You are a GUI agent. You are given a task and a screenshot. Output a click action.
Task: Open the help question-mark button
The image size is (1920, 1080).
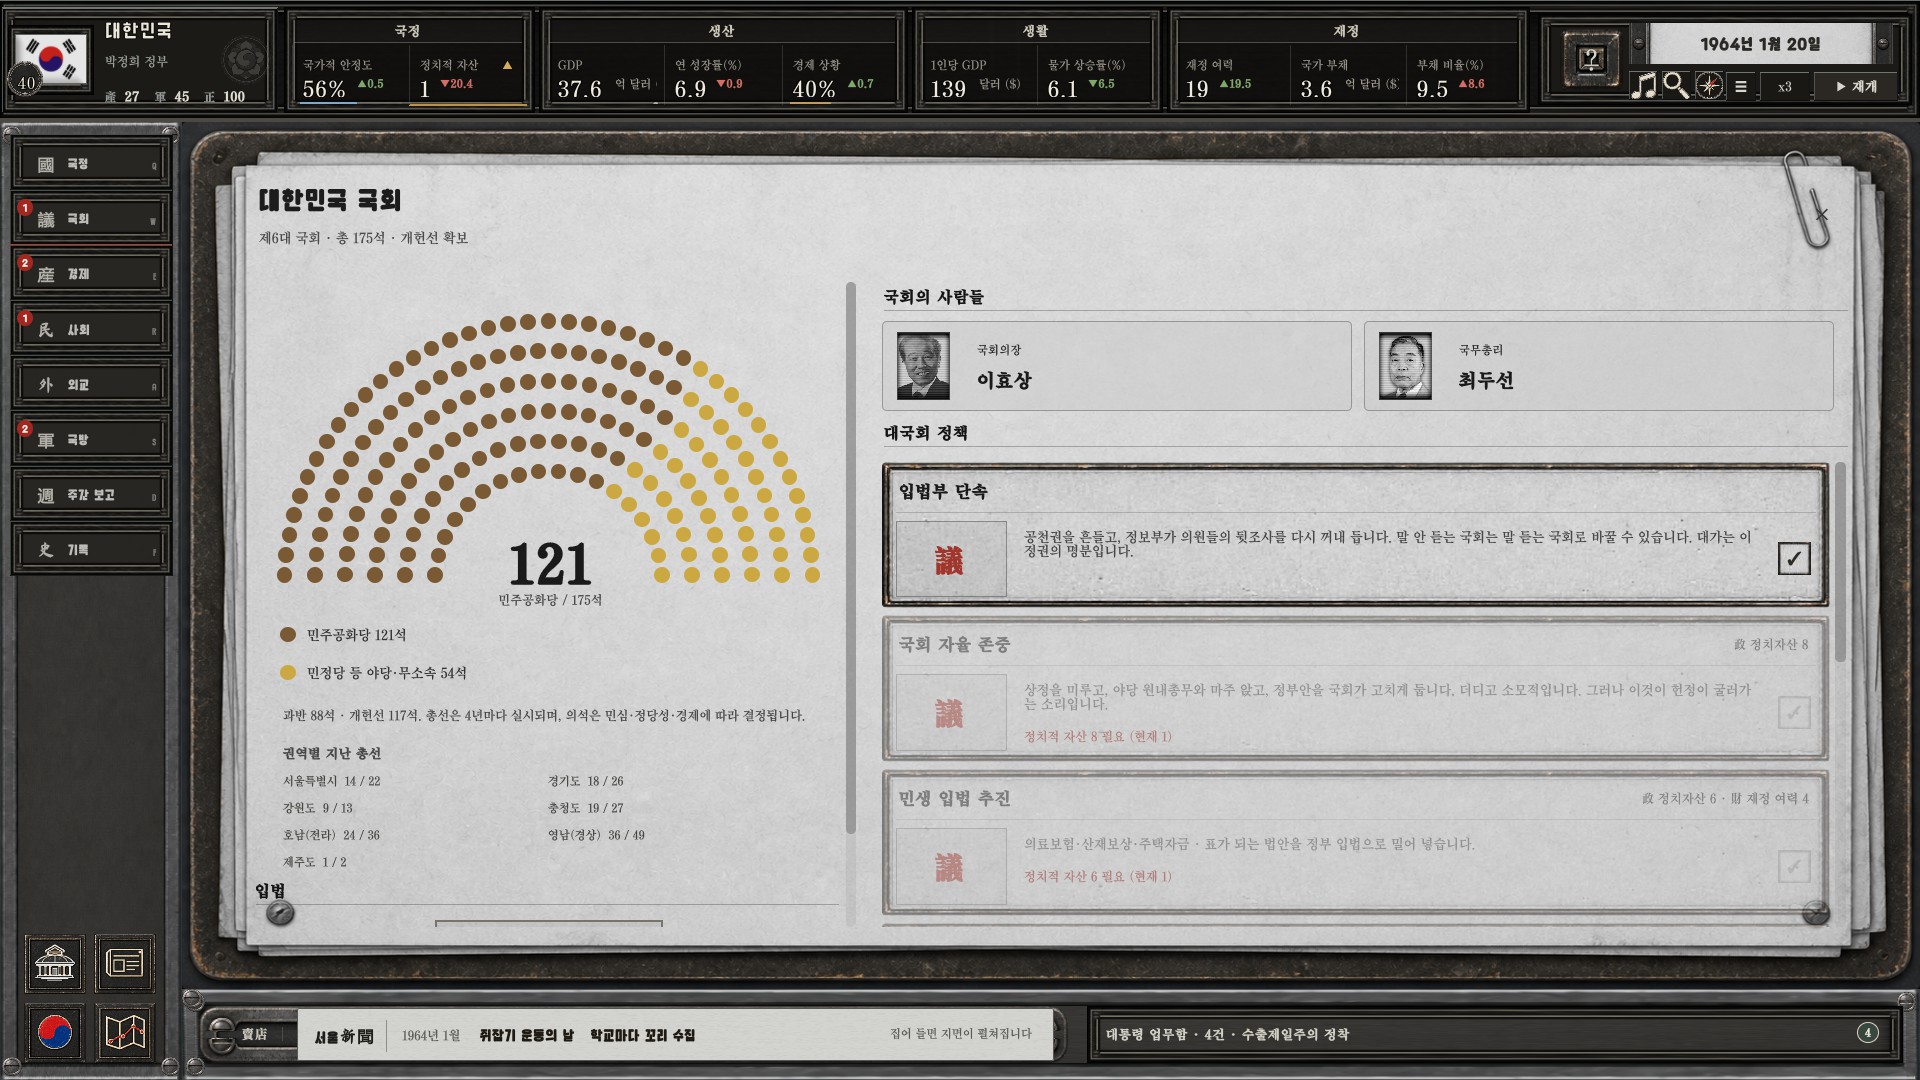click(x=1590, y=60)
